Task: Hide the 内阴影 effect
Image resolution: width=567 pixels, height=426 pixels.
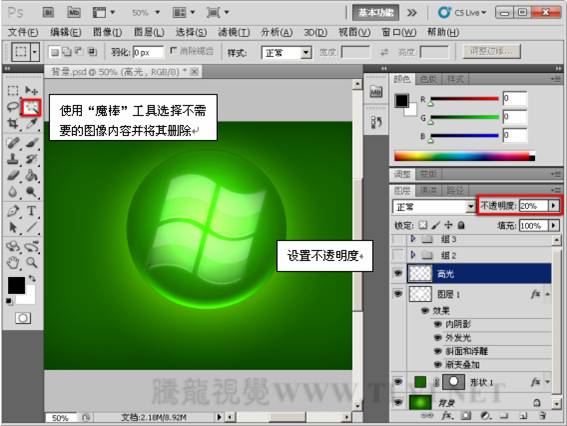Action: [x=438, y=324]
